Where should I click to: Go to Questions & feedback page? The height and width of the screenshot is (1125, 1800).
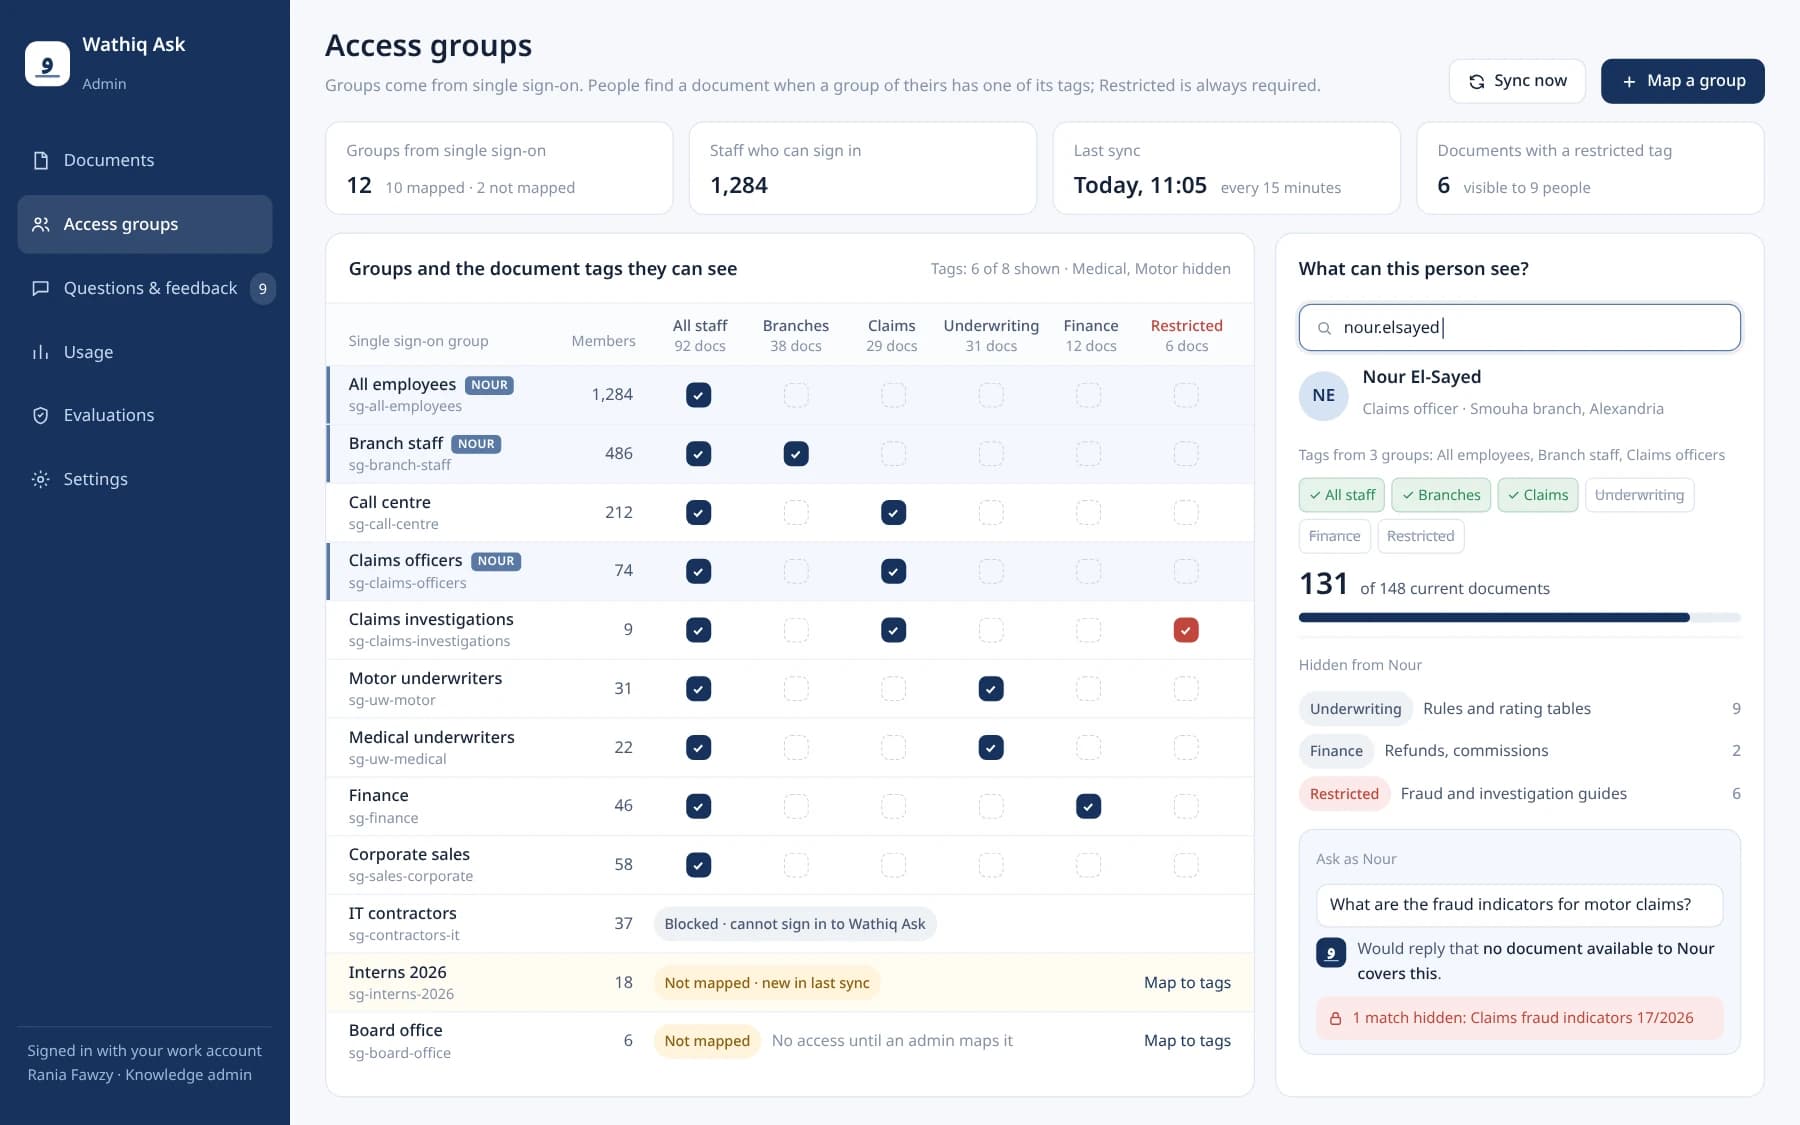(x=145, y=288)
